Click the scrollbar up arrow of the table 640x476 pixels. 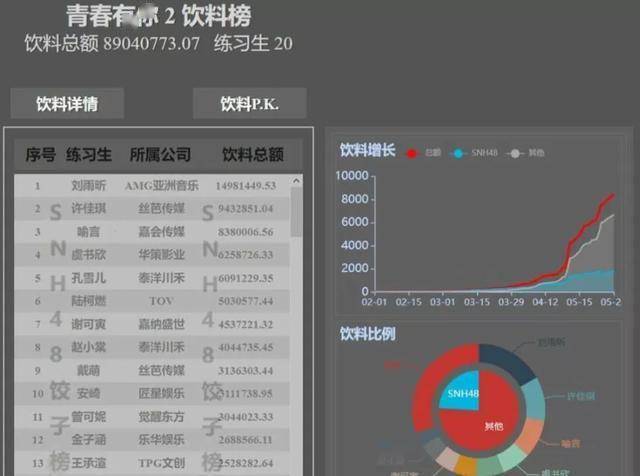[x=296, y=180]
